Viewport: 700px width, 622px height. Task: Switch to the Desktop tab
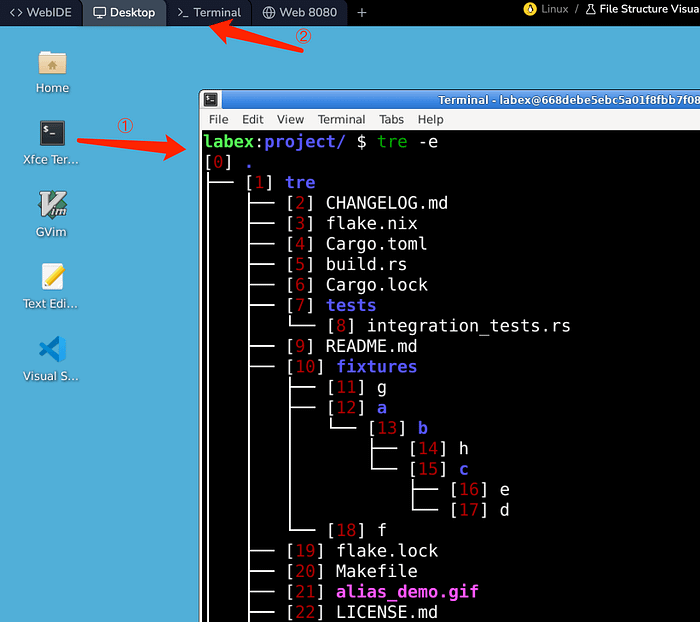(x=124, y=12)
